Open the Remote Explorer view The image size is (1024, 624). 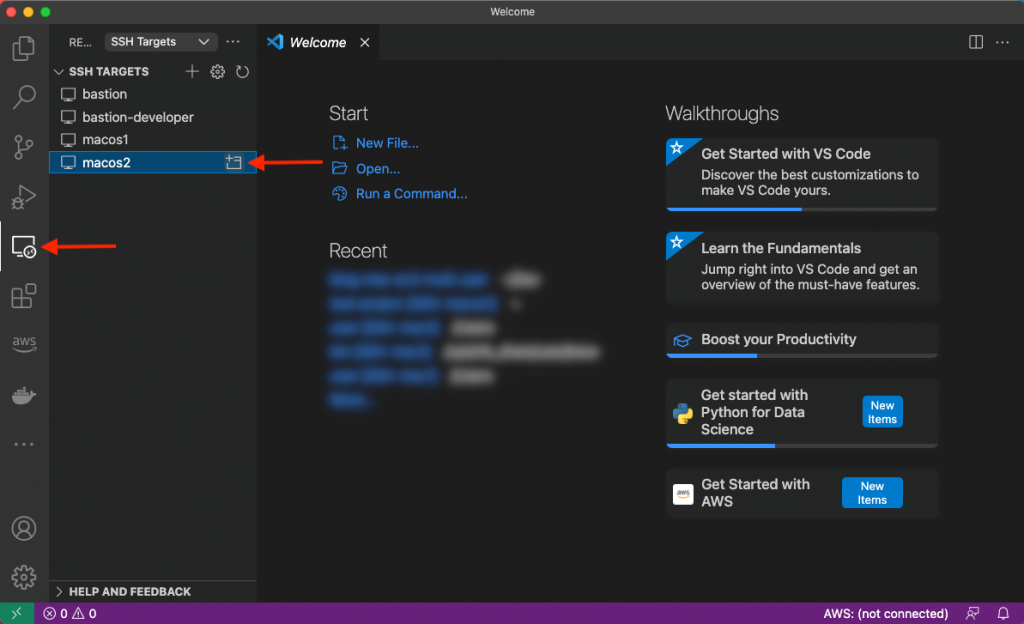point(23,245)
